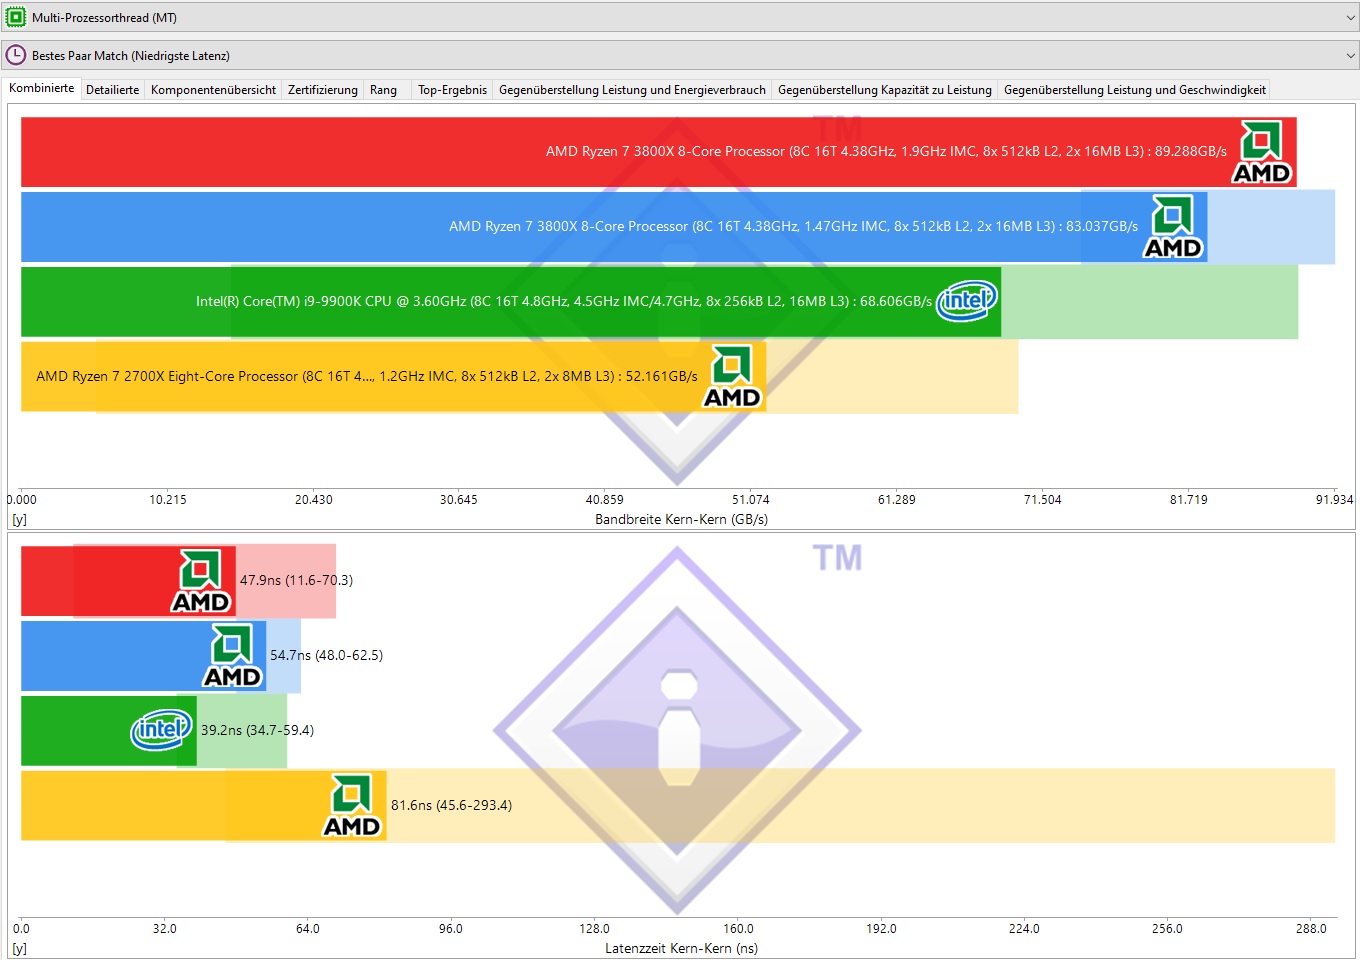The width and height of the screenshot is (1360, 960).
Task: Click the 51.074 tick on the bandwidth axis
Action: (x=751, y=499)
